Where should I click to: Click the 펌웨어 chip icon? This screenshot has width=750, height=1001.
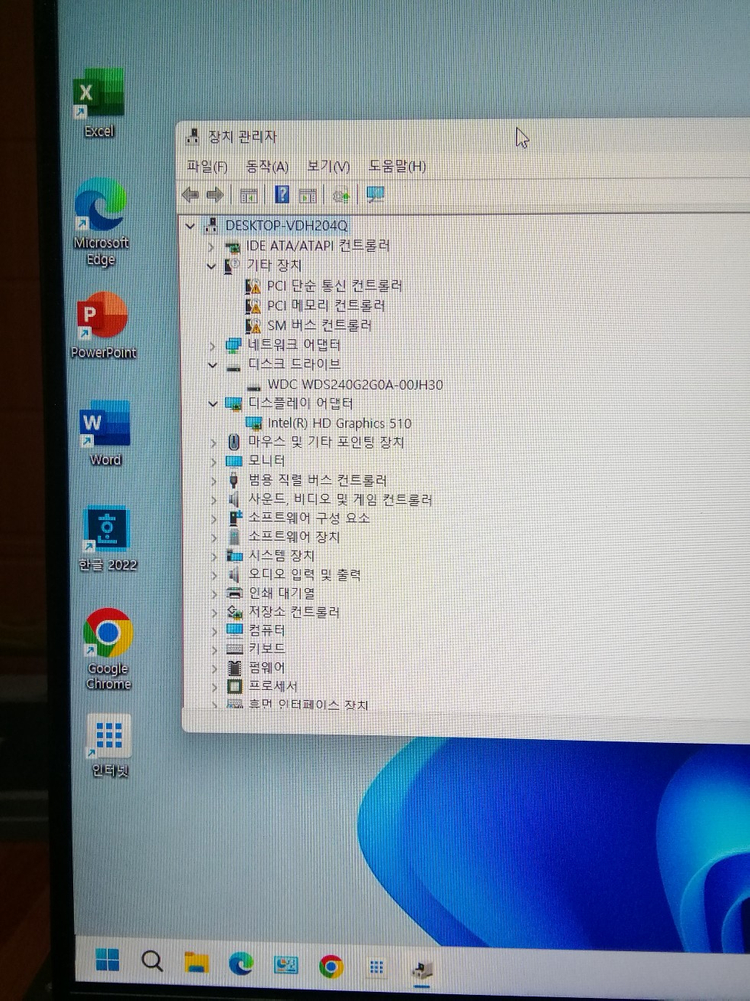235,668
